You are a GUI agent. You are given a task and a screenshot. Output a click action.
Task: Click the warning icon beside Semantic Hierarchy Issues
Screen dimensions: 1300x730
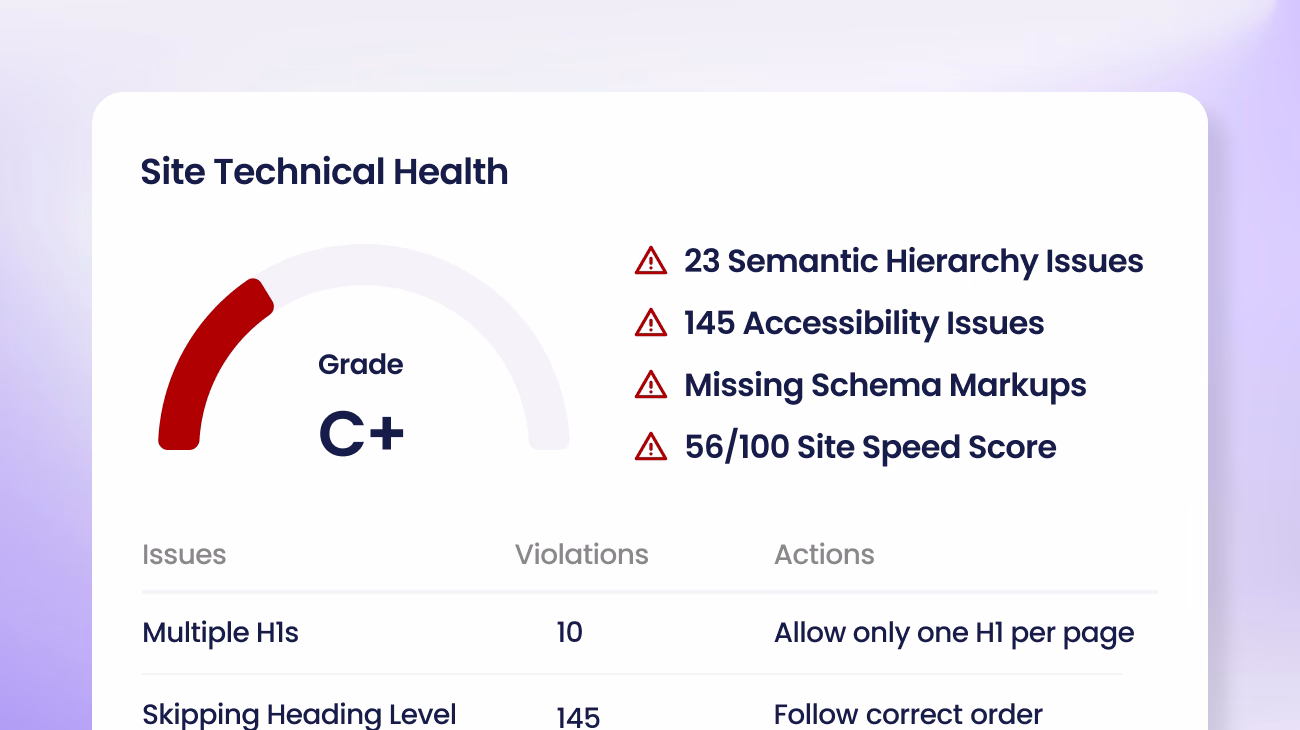click(651, 261)
